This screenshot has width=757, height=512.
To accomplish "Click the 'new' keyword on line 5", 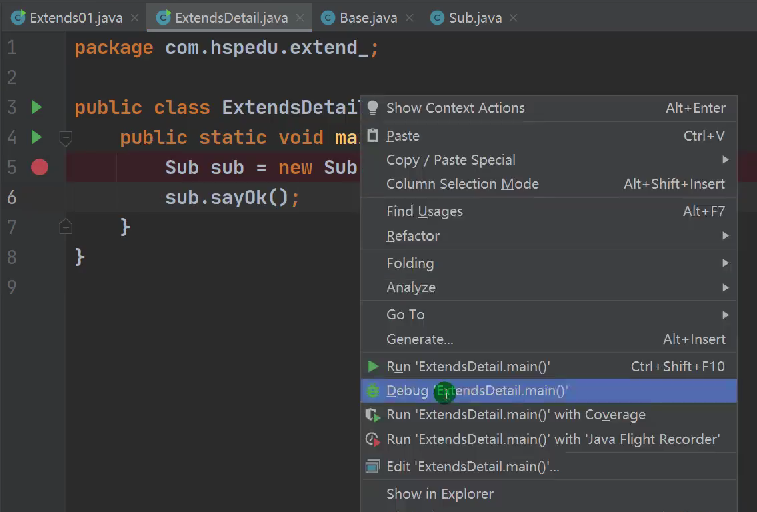I will click(x=295, y=167).
